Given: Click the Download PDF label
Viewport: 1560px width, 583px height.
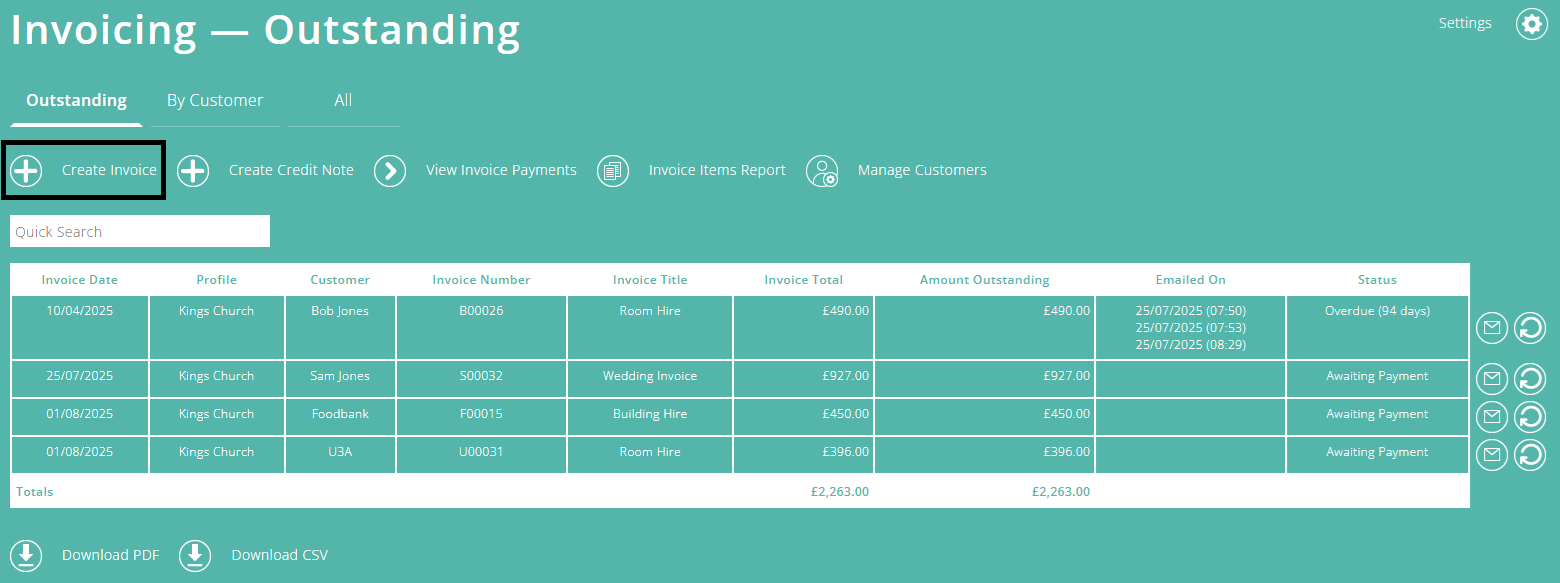Looking at the screenshot, I should [x=110, y=555].
